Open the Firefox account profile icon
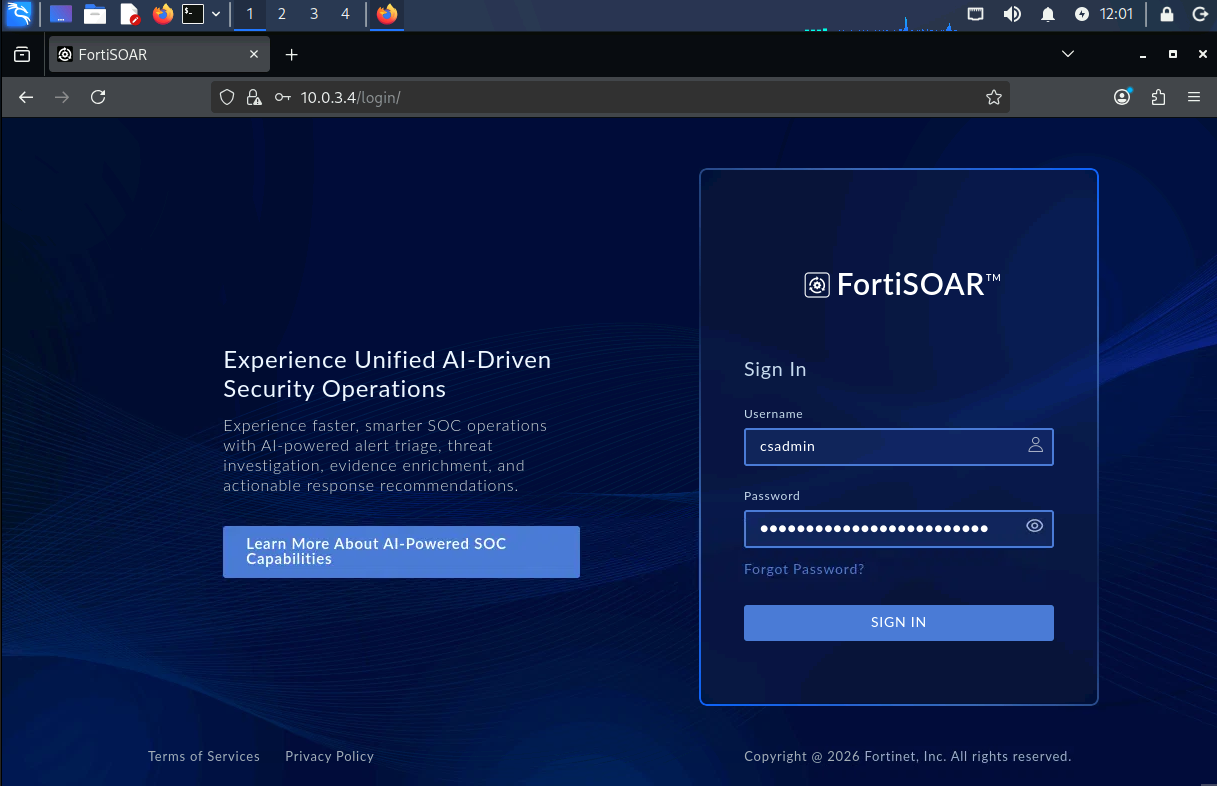 [1123, 97]
